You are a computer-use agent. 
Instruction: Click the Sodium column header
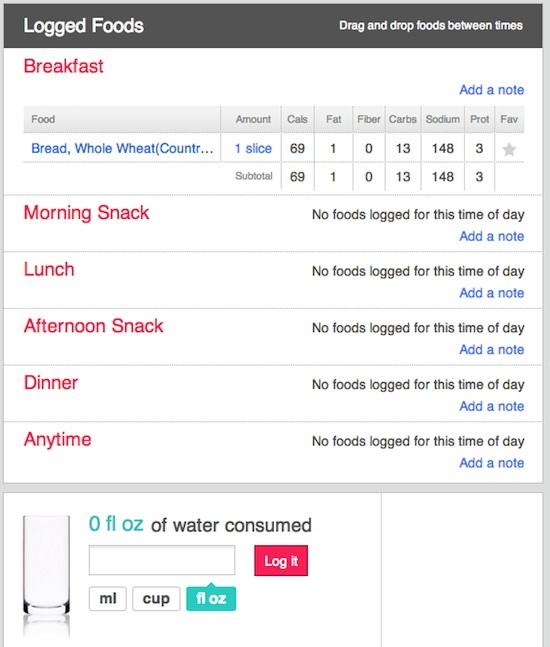(x=443, y=119)
